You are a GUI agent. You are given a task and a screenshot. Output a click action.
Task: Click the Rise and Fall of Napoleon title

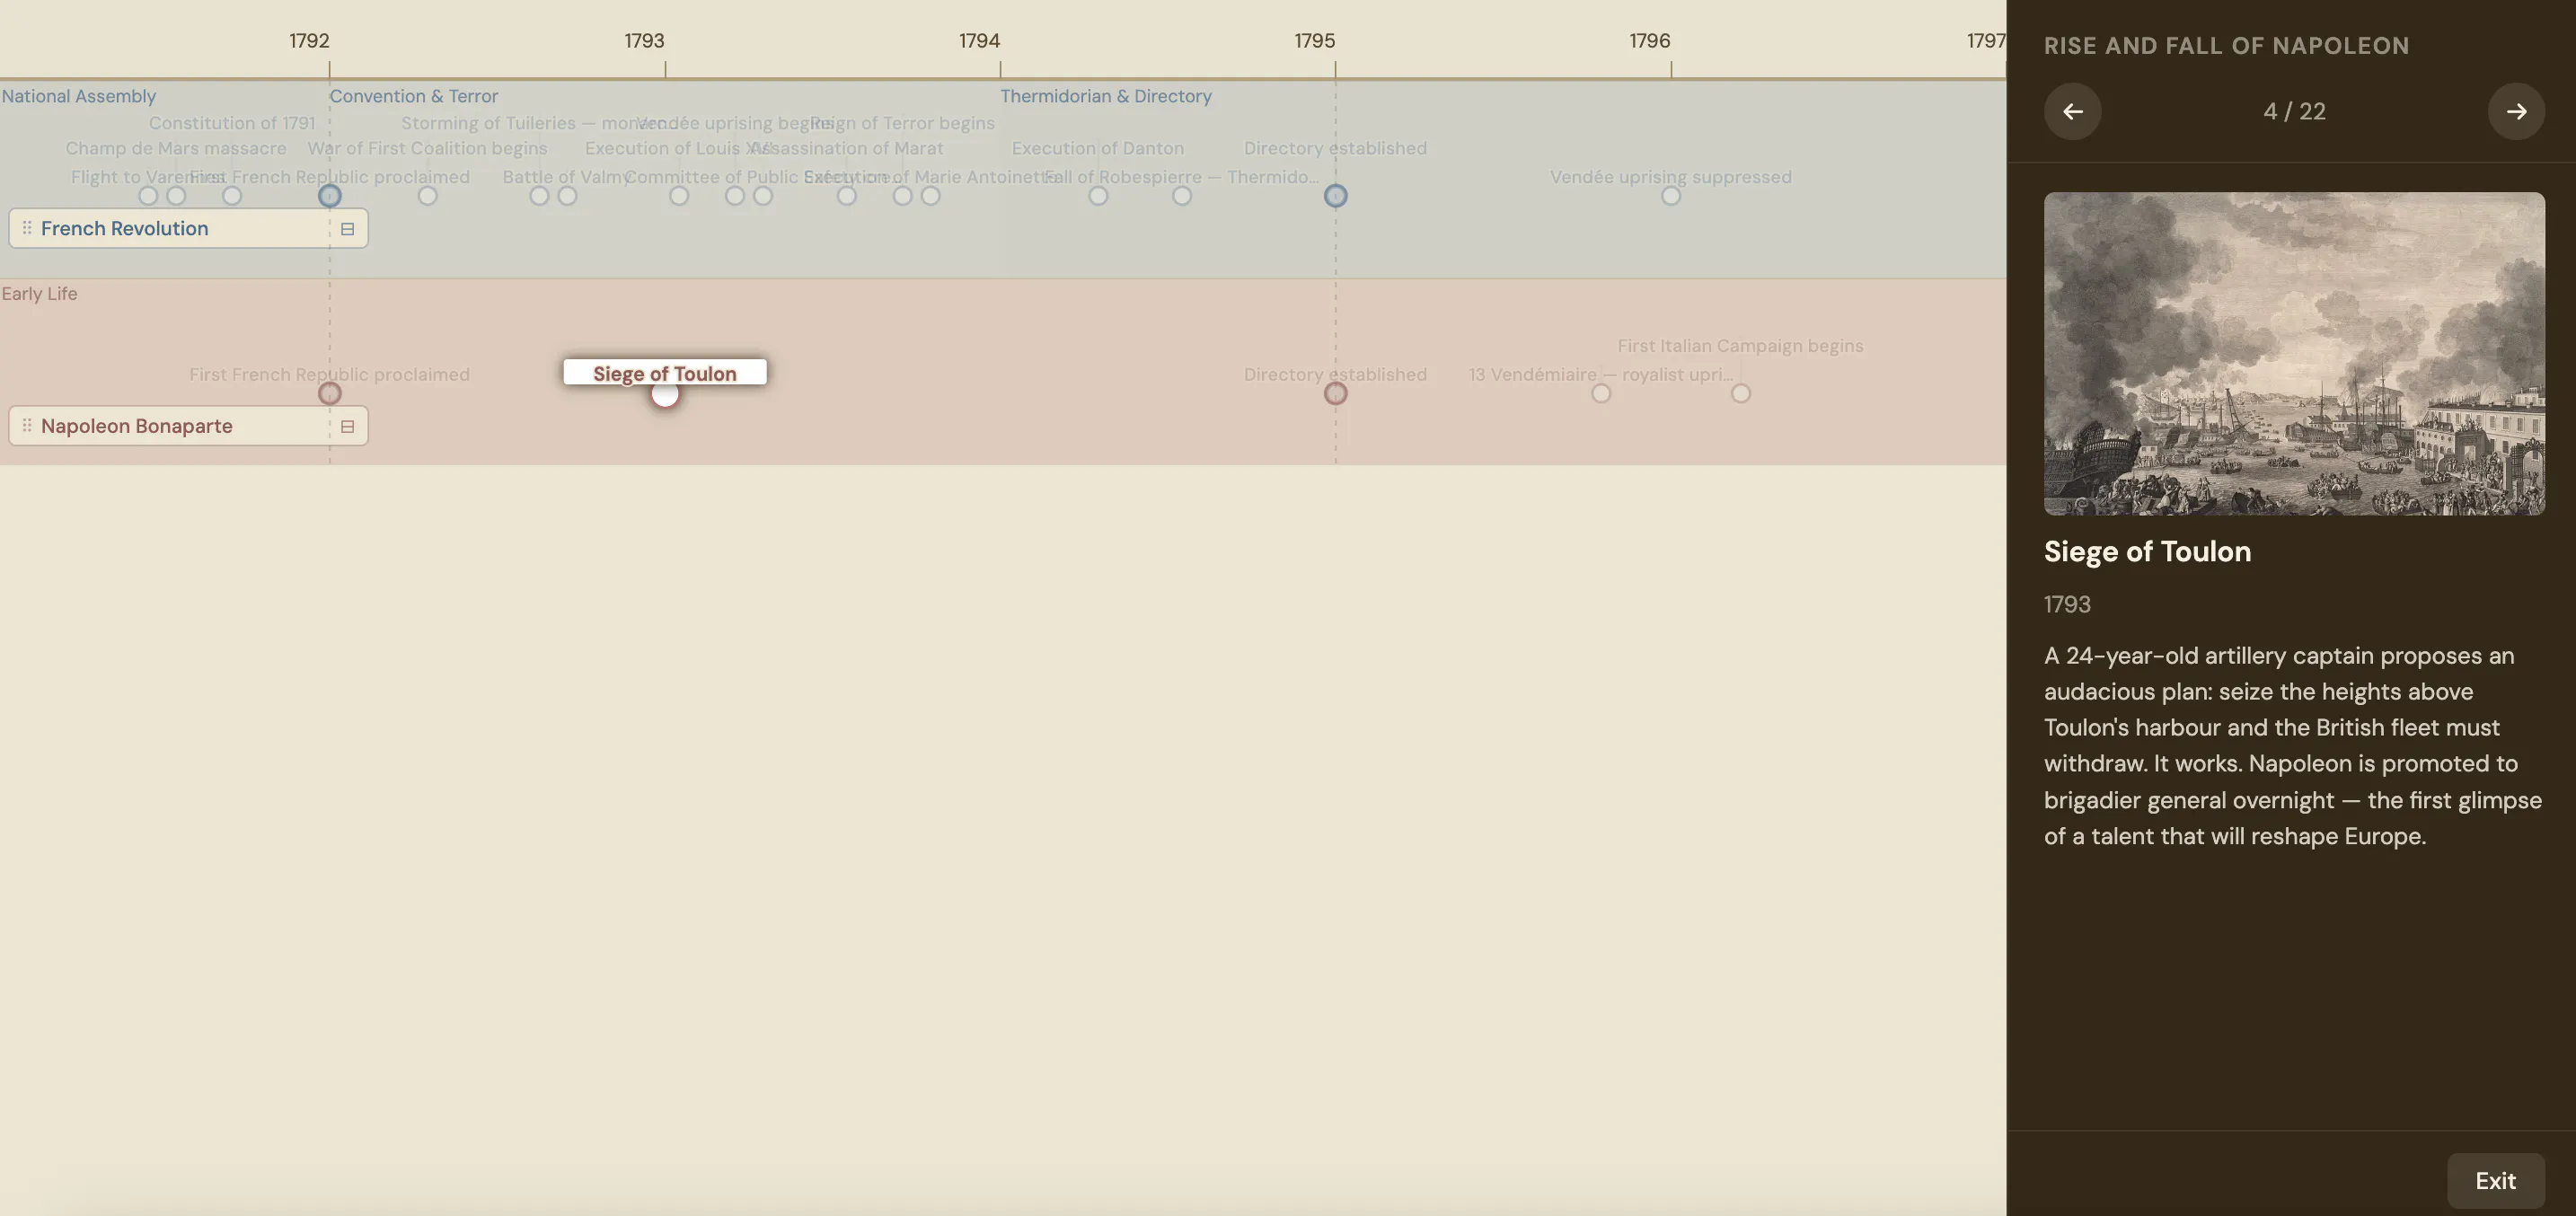tap(2226, 45)
